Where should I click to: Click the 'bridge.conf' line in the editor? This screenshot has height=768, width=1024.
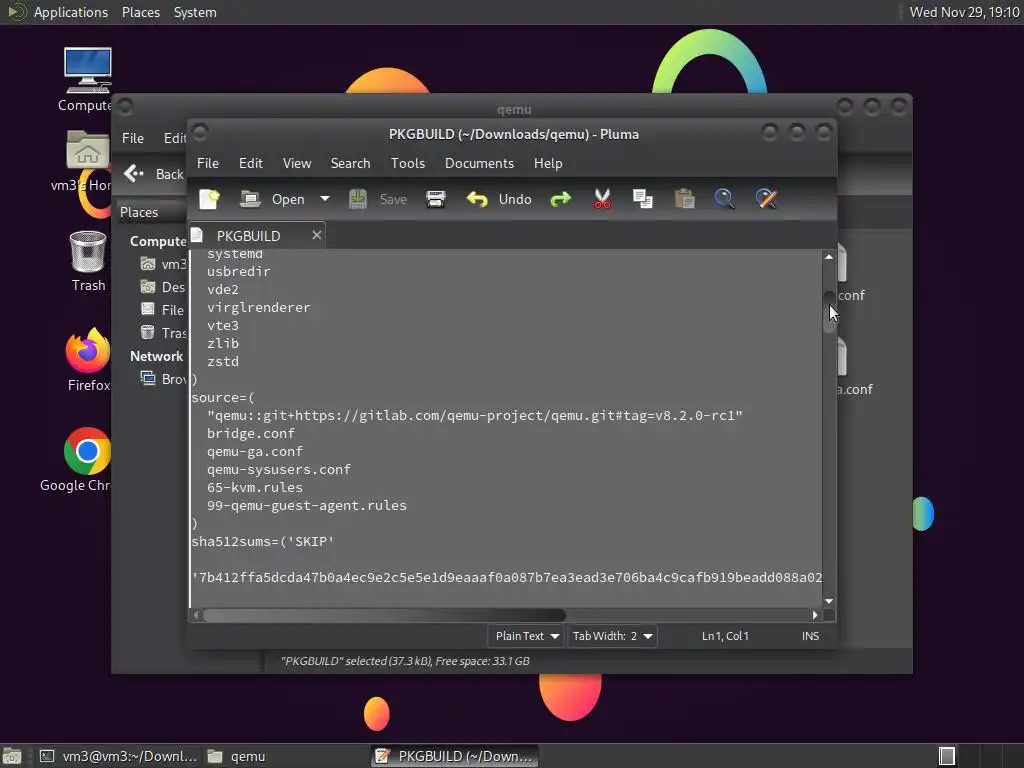point(251,434)
